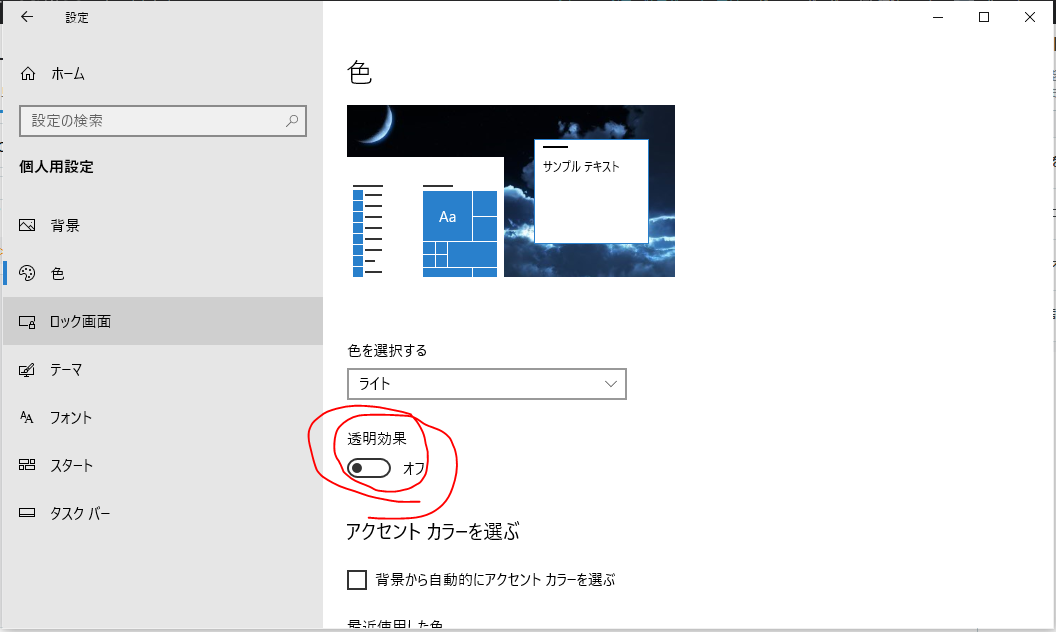1056x632 pixels.
Task: Select the 色 menu item
Action: coord(163,273)
